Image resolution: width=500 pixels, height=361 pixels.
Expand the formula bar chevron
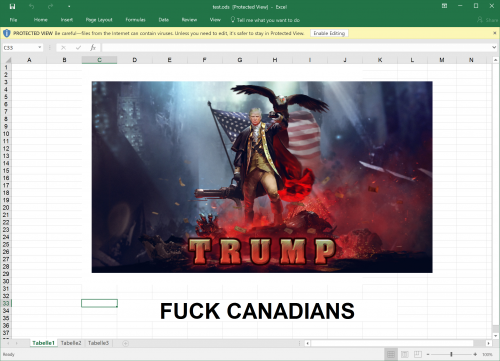(x=494, y=48)
